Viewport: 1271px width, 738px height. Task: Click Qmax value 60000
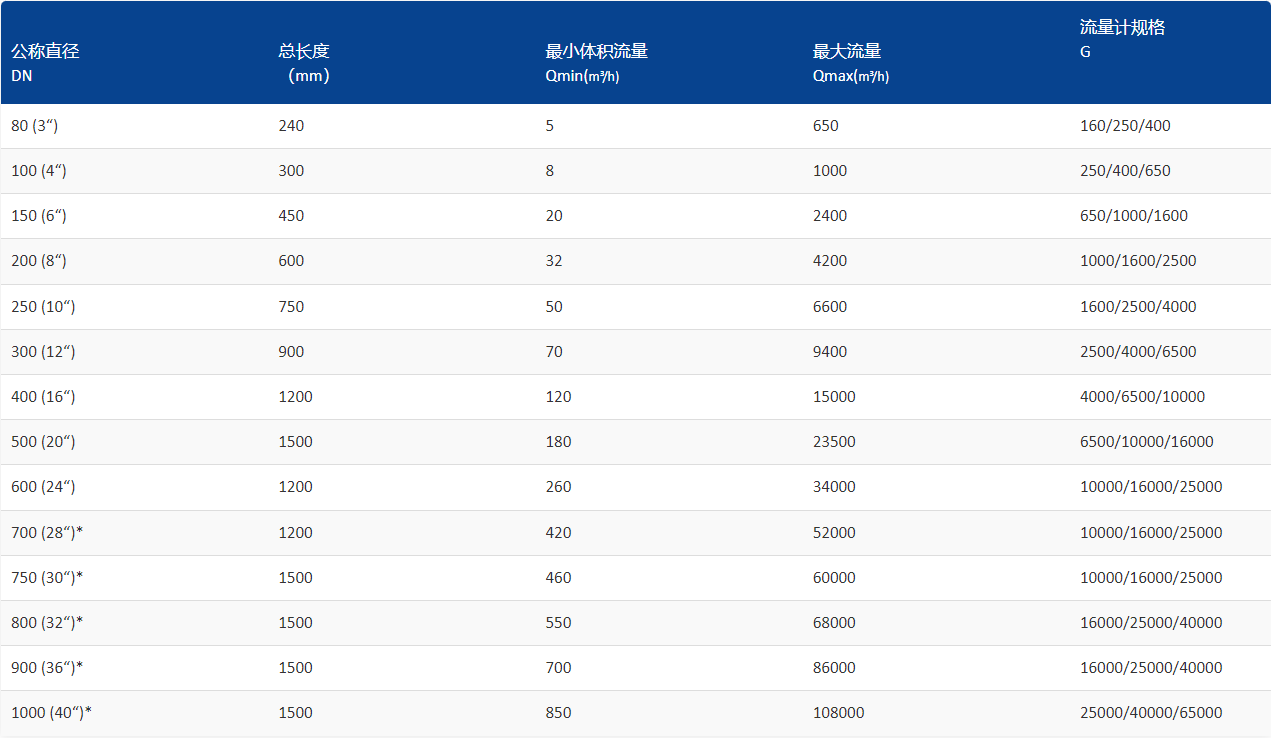click(x=834, y=578)
